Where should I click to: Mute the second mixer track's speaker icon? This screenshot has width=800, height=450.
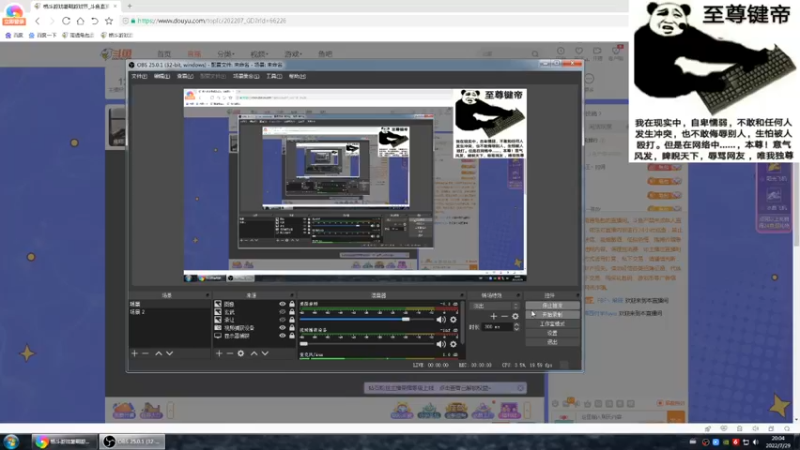[x=441, y=344]
